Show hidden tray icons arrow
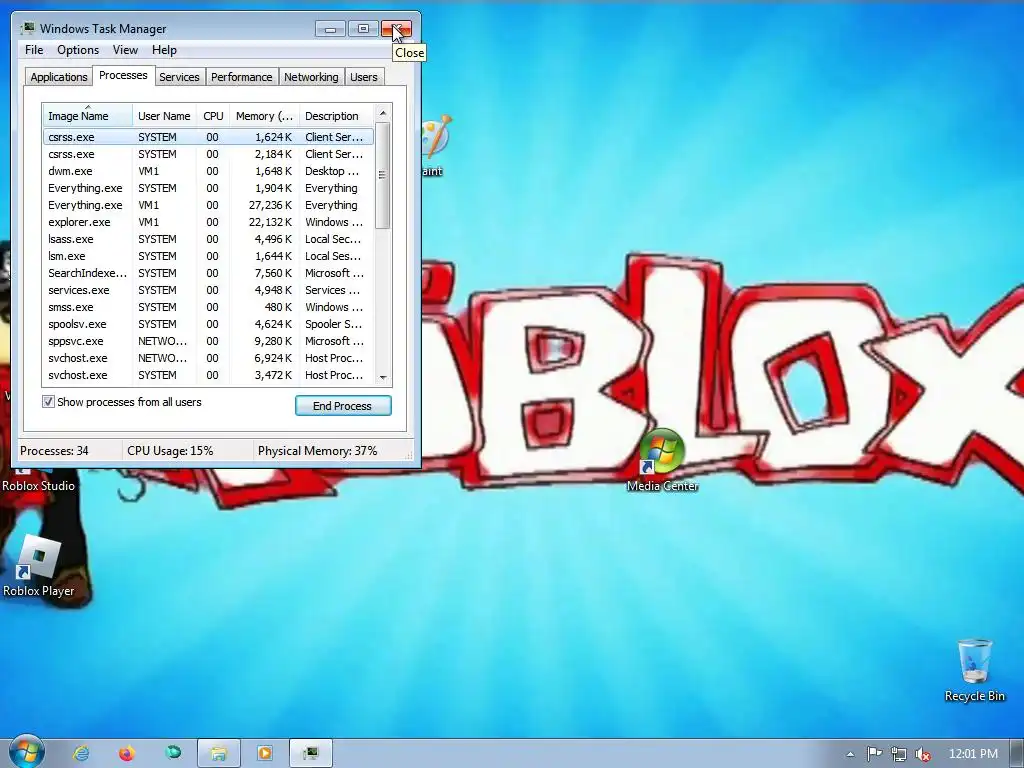The width and height of the screenshot is (1024, 768). click(850, 754)
